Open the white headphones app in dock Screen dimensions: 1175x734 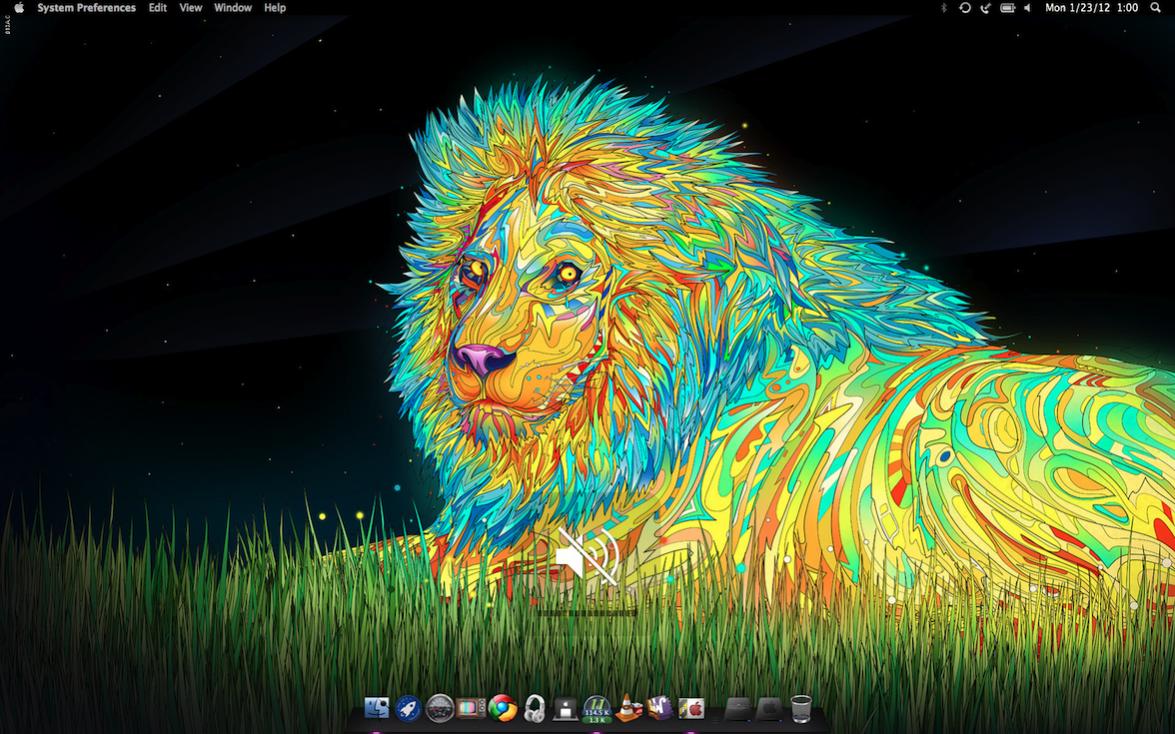[534, 708]
